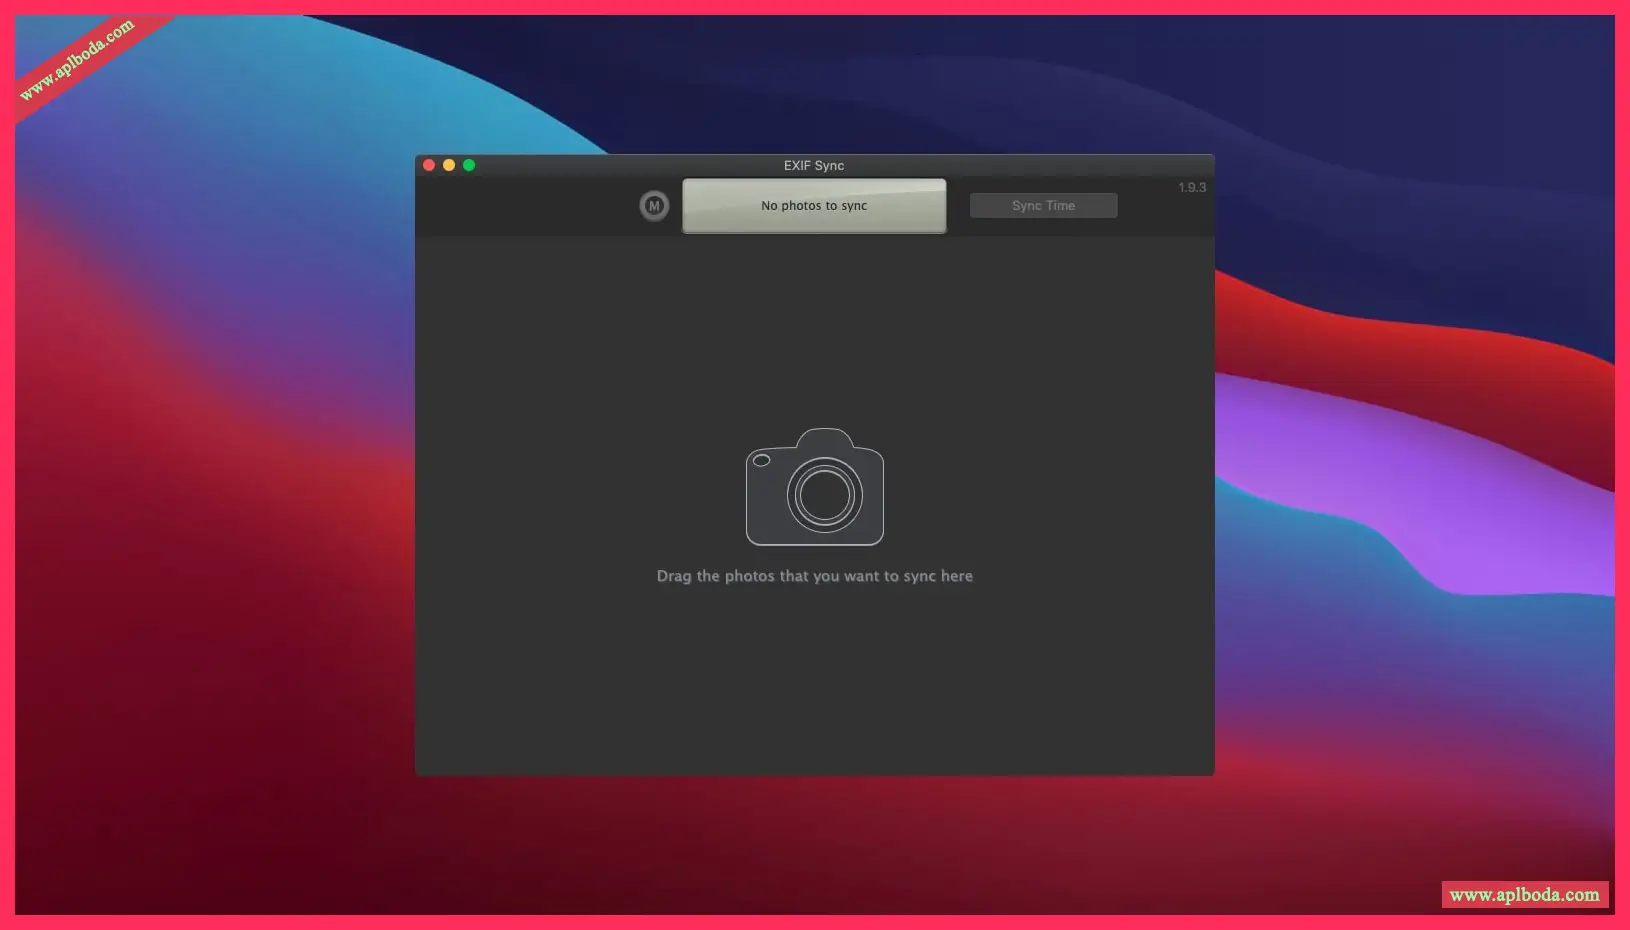Viewport: 1630px width, 930px height.
Task: Click the blue wallpaper area above window
Action: point(800,80)
